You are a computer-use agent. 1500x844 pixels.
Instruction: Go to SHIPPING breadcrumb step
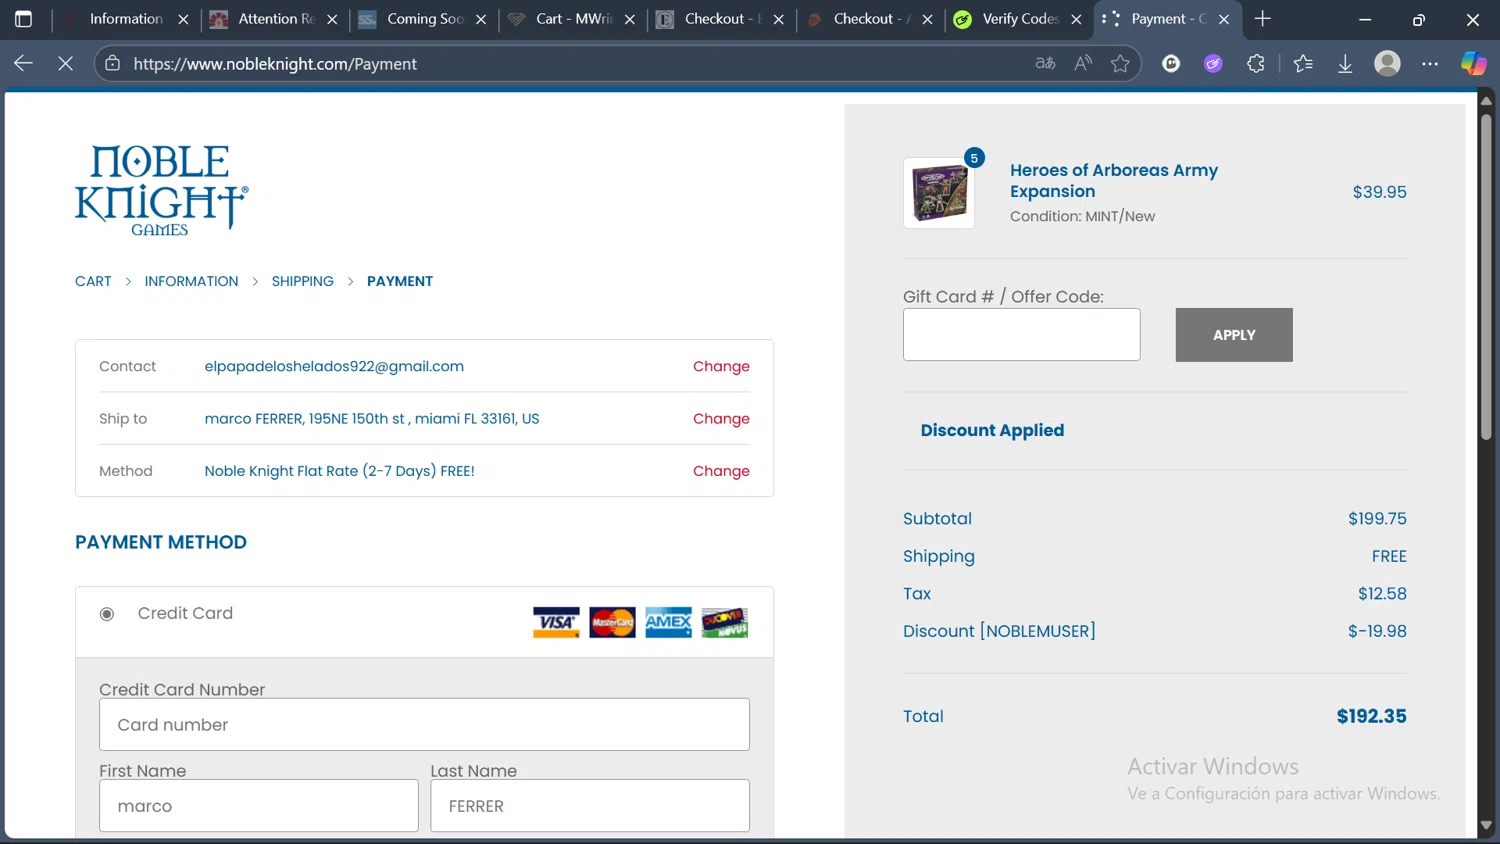pos(302,281)
